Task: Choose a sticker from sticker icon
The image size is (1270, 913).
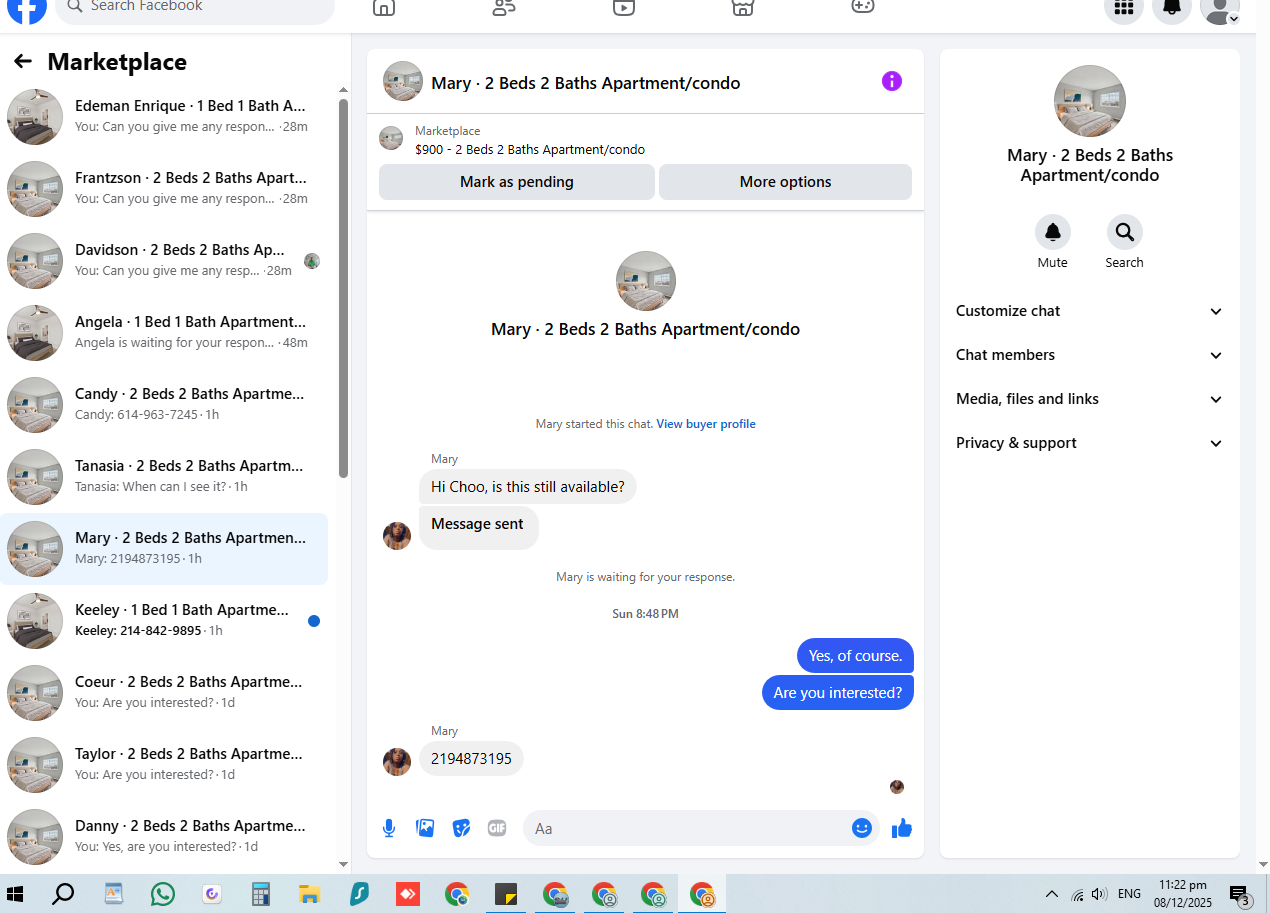Action: (x=461, y=828)
